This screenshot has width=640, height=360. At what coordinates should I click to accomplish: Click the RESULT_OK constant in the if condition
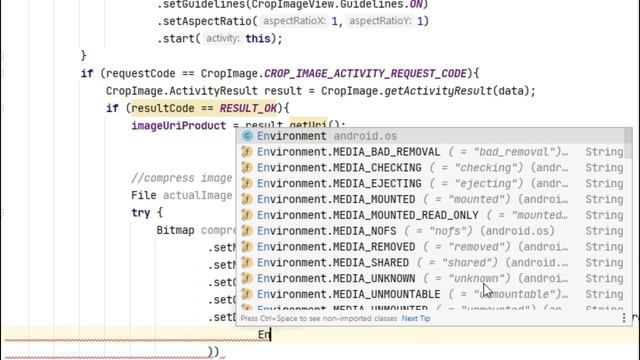tap(248, 109)
